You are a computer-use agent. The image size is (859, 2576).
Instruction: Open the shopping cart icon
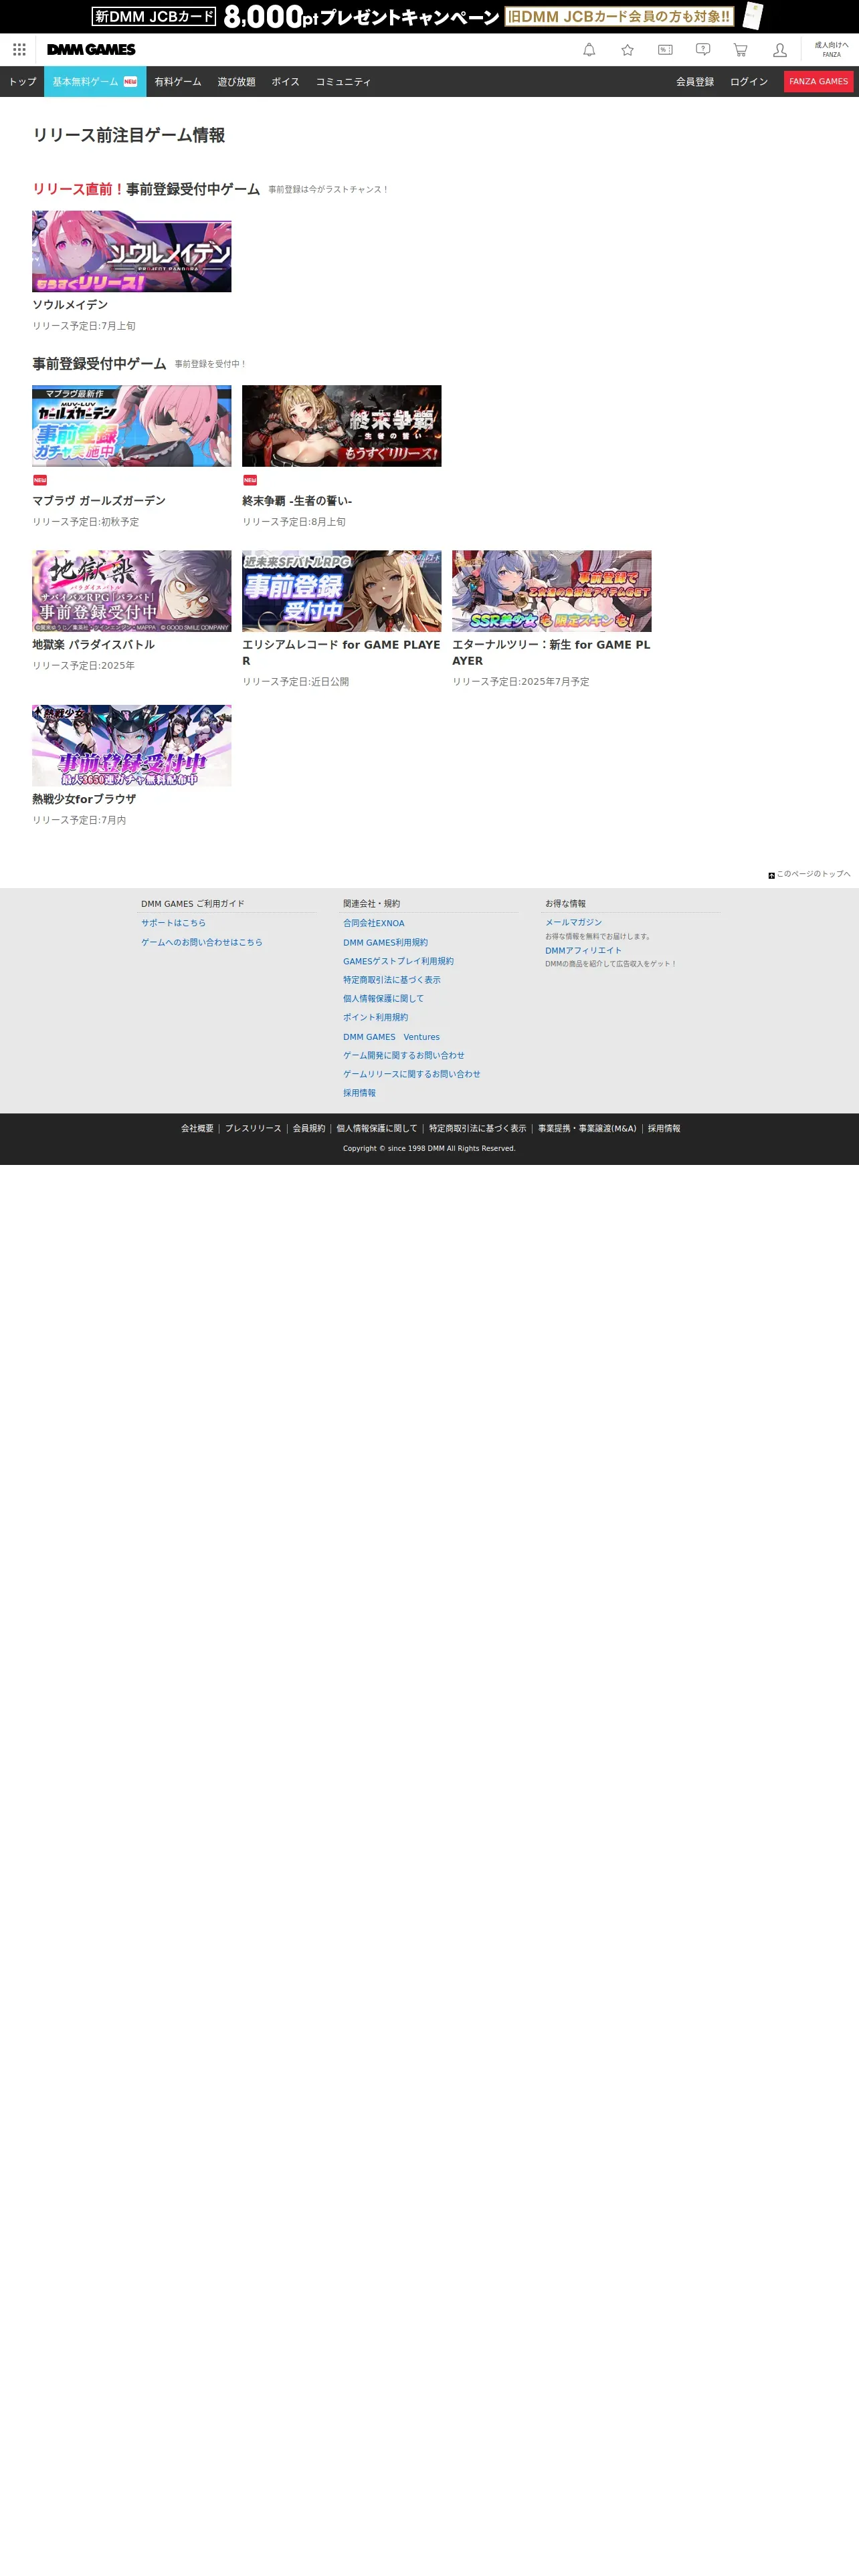point(741,50)
